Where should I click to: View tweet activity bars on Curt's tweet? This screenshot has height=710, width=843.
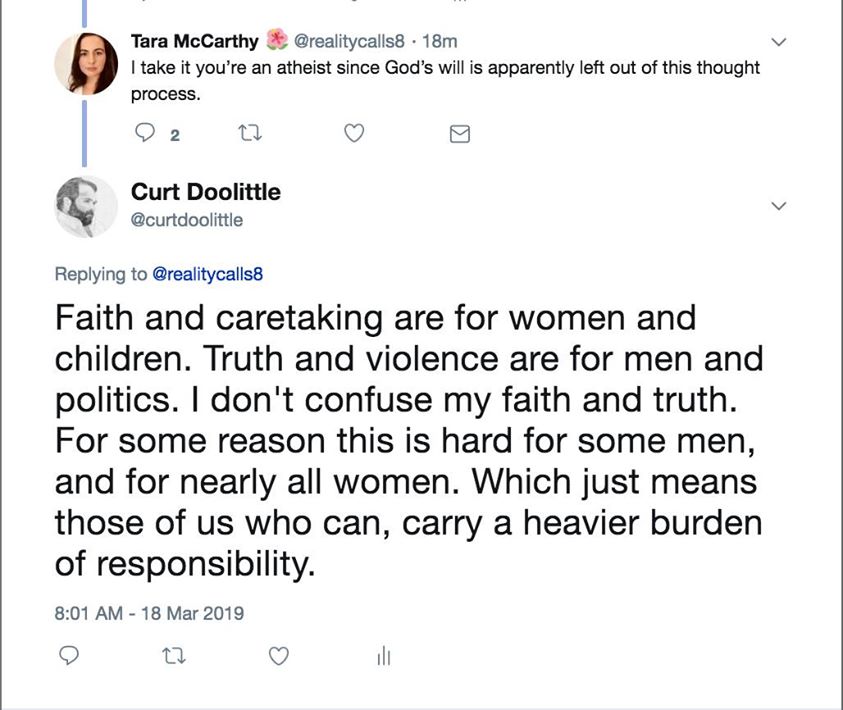[x=383, y=656]
